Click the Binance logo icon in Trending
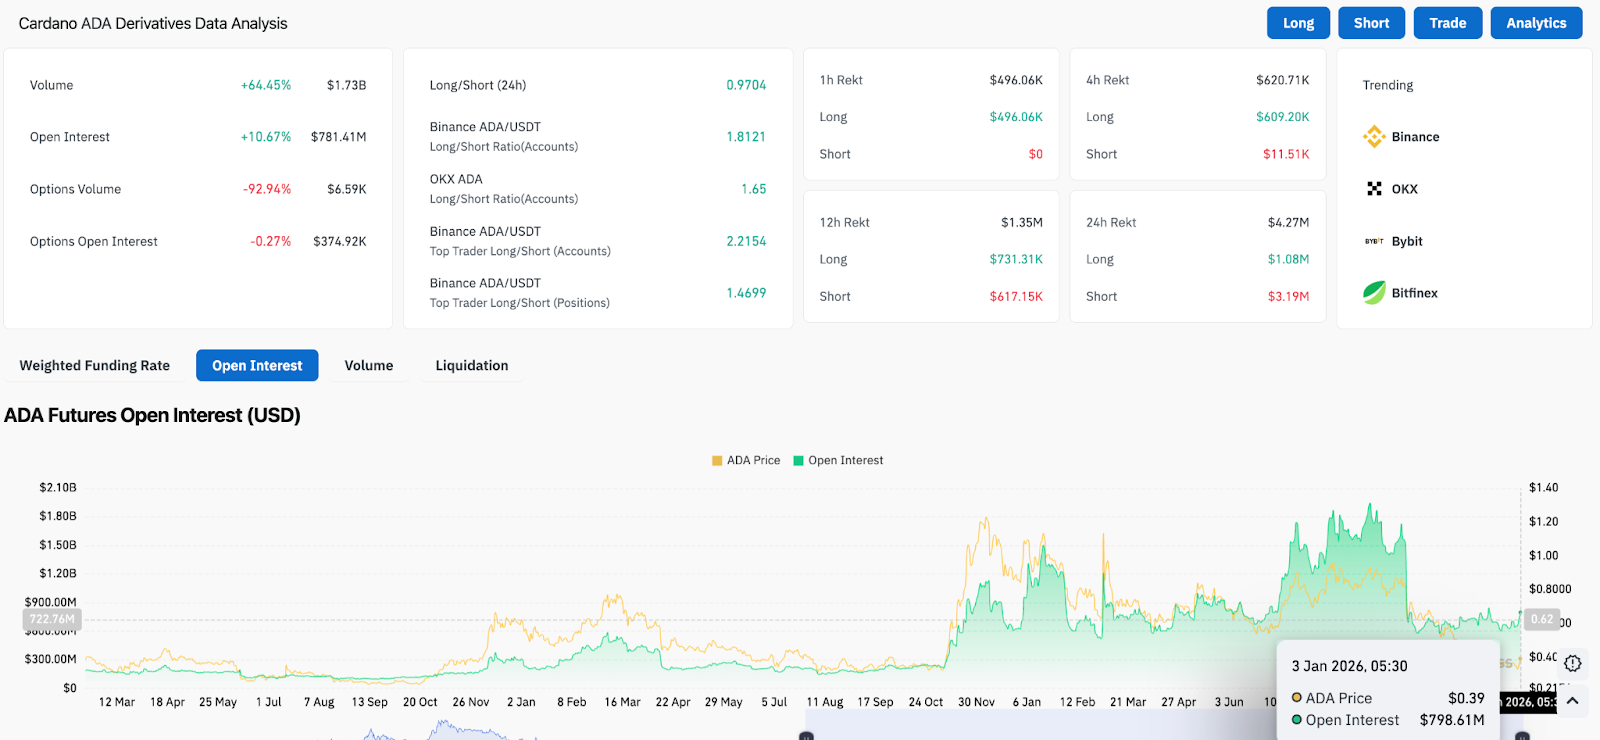 click(1374, 137)
